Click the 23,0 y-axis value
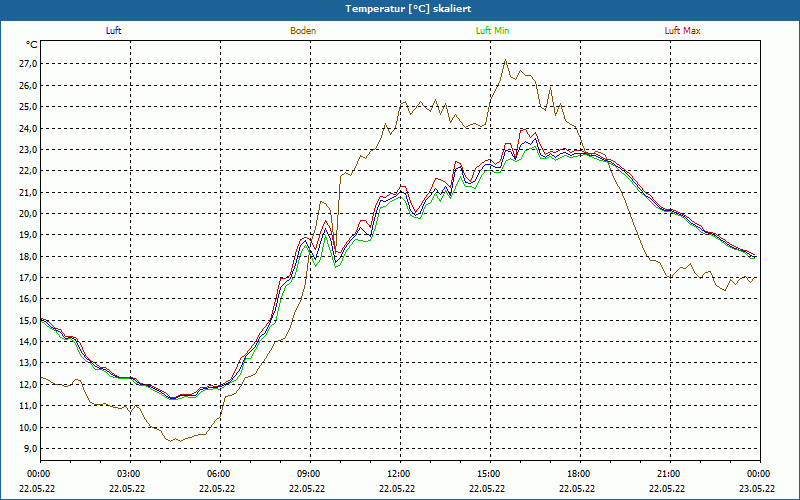The width and height of the screenshot is (800, 500). coord(29,149)
